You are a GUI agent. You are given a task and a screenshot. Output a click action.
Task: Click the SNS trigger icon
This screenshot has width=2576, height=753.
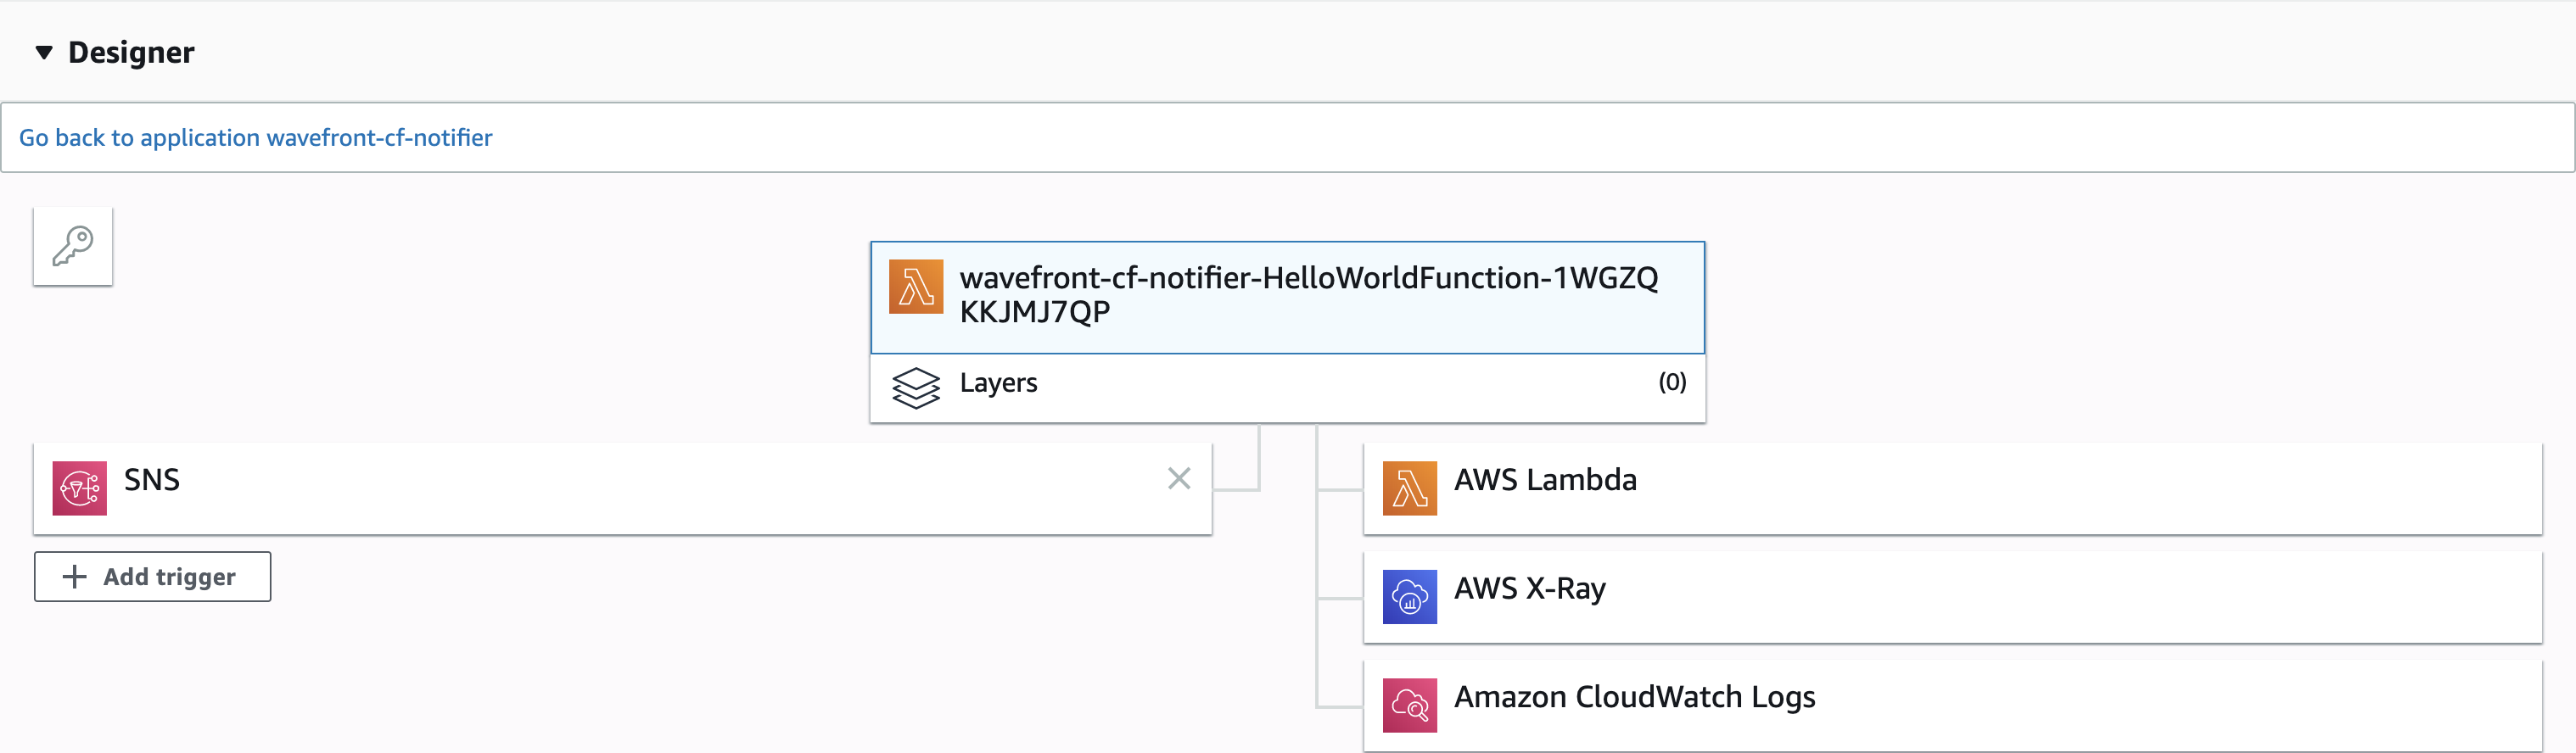tap(80, 488)
